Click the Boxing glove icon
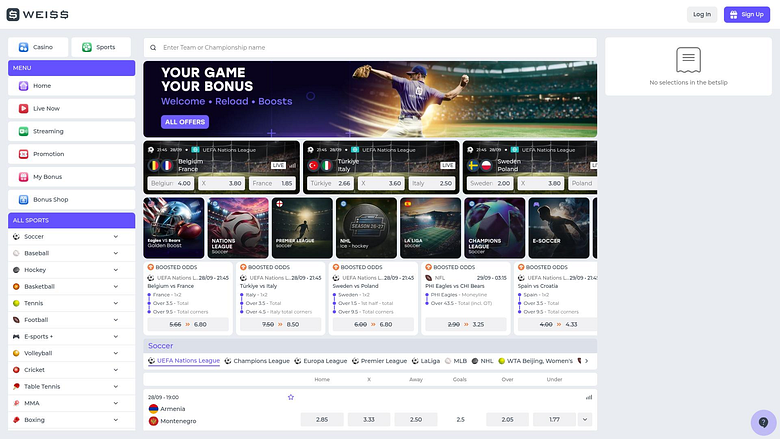The width and height of the screenshot is (780, 439). coord(16,420)
